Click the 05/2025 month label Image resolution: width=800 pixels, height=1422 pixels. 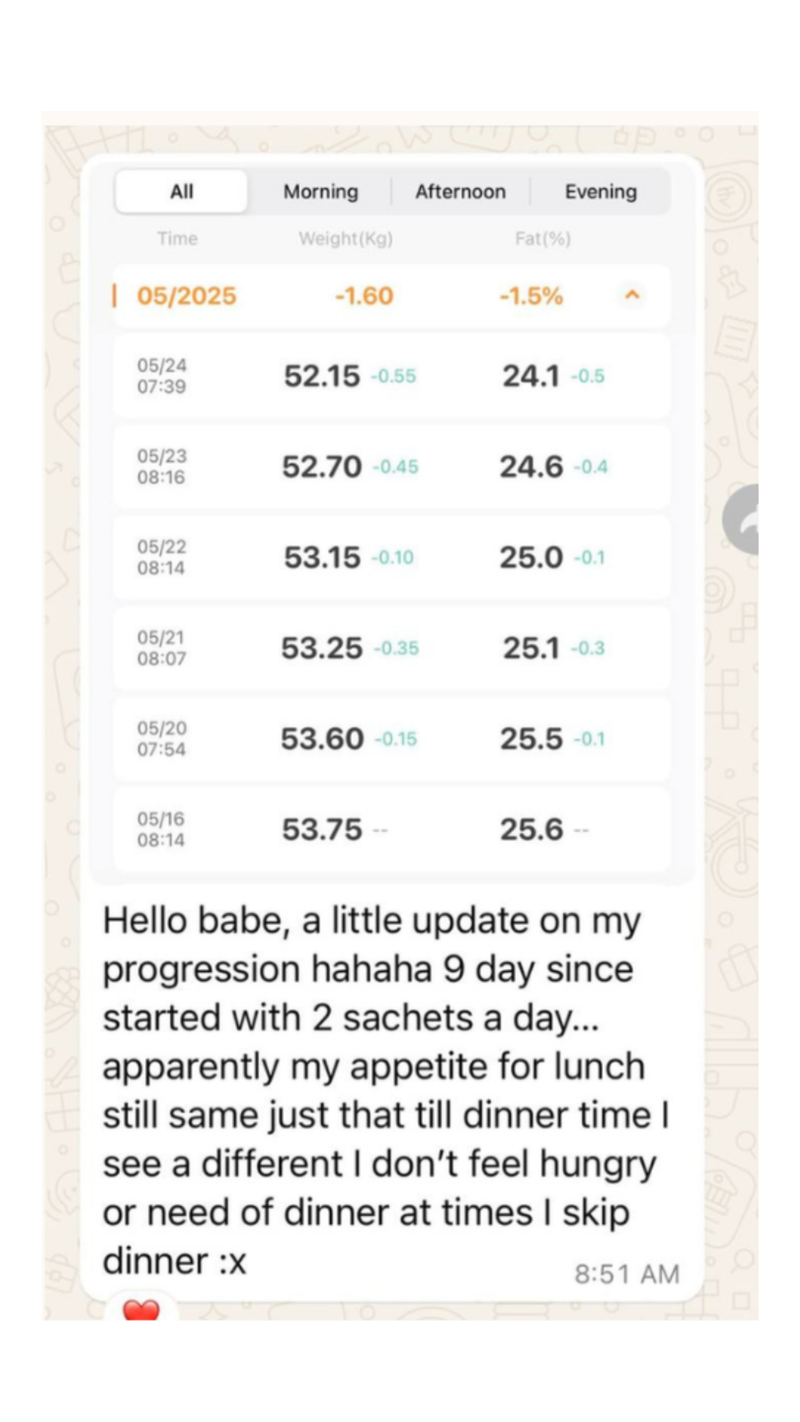point(186,296)
